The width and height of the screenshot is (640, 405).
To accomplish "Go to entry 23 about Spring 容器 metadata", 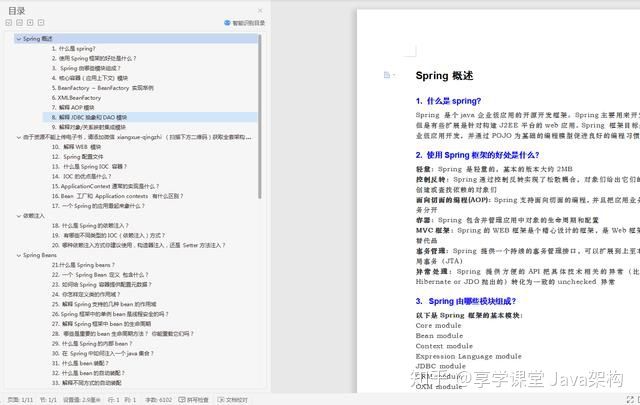I will [x=102, y=285].
